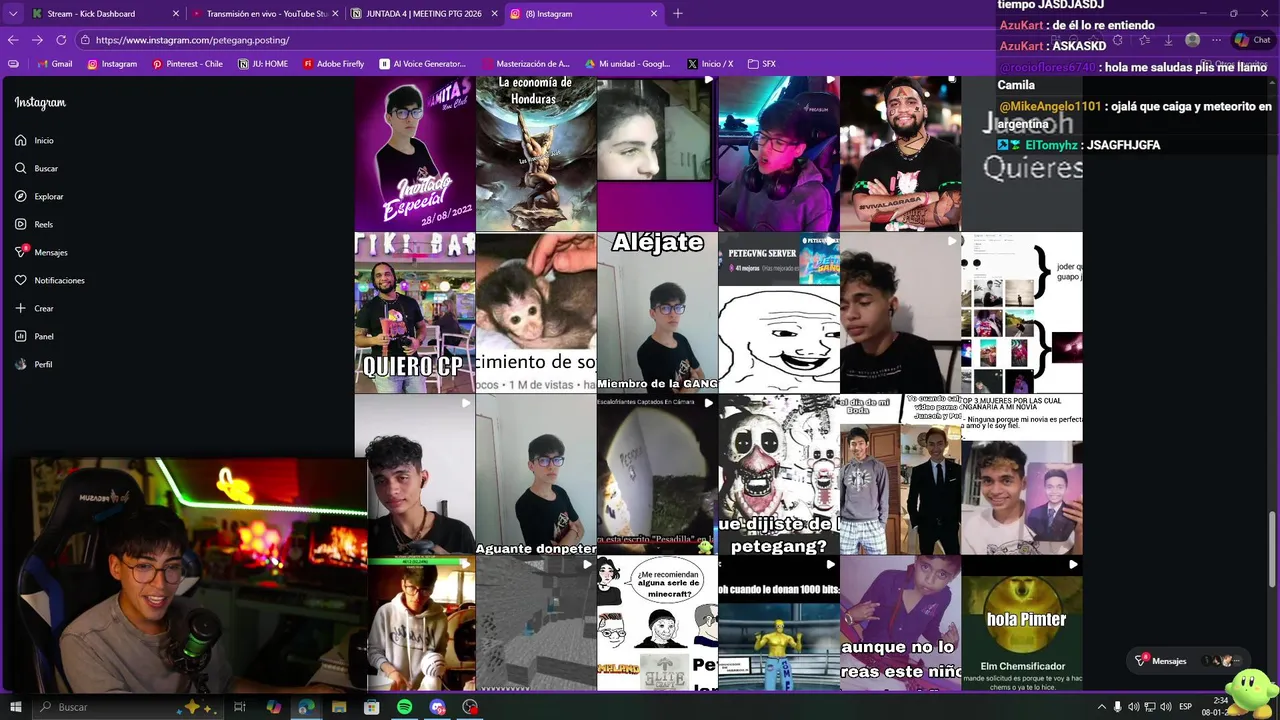Open Pinterest - Chile bookmark
1280x720 pixels.
[x=187, y=64]
